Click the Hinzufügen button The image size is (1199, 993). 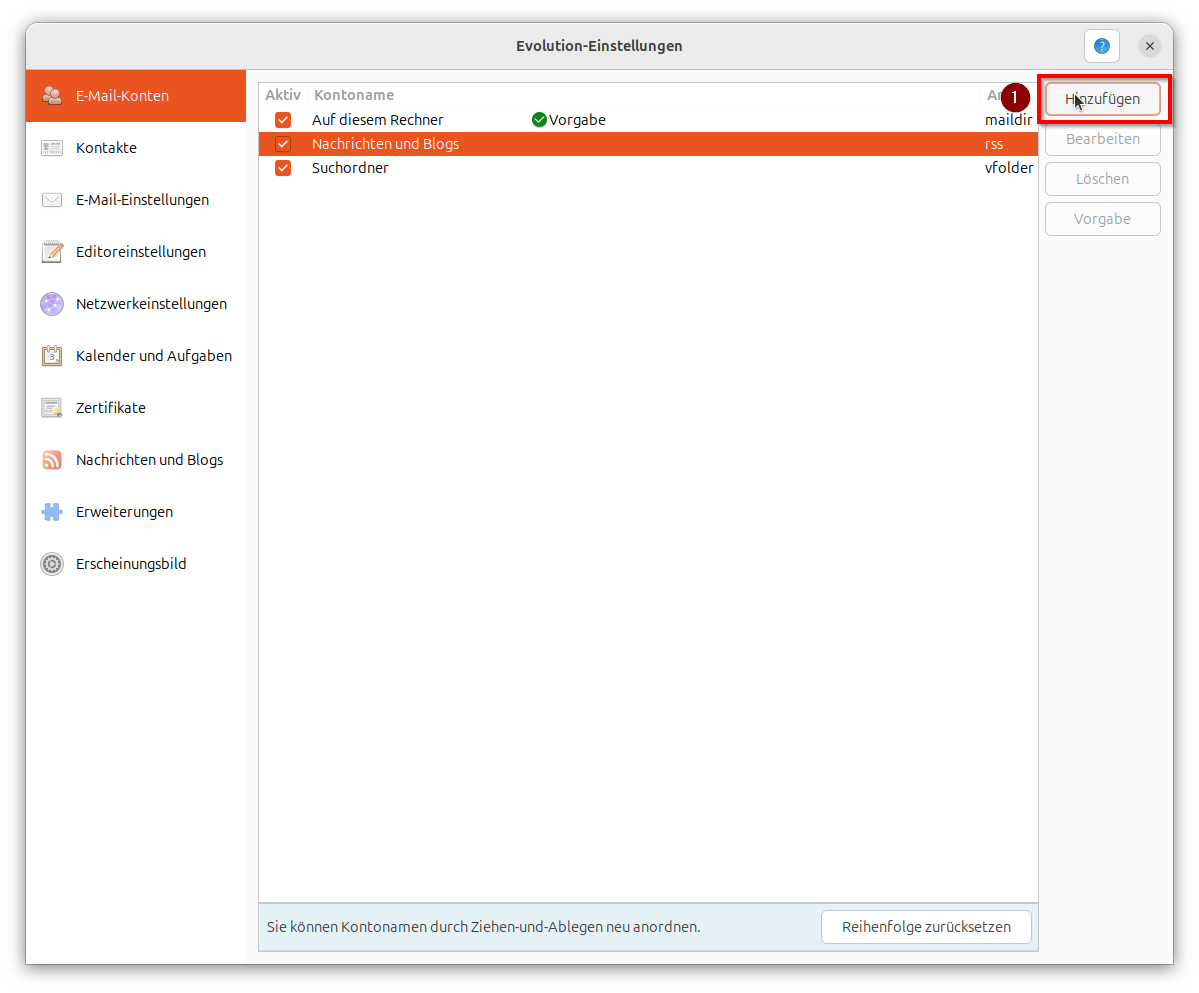point(1102,99)
